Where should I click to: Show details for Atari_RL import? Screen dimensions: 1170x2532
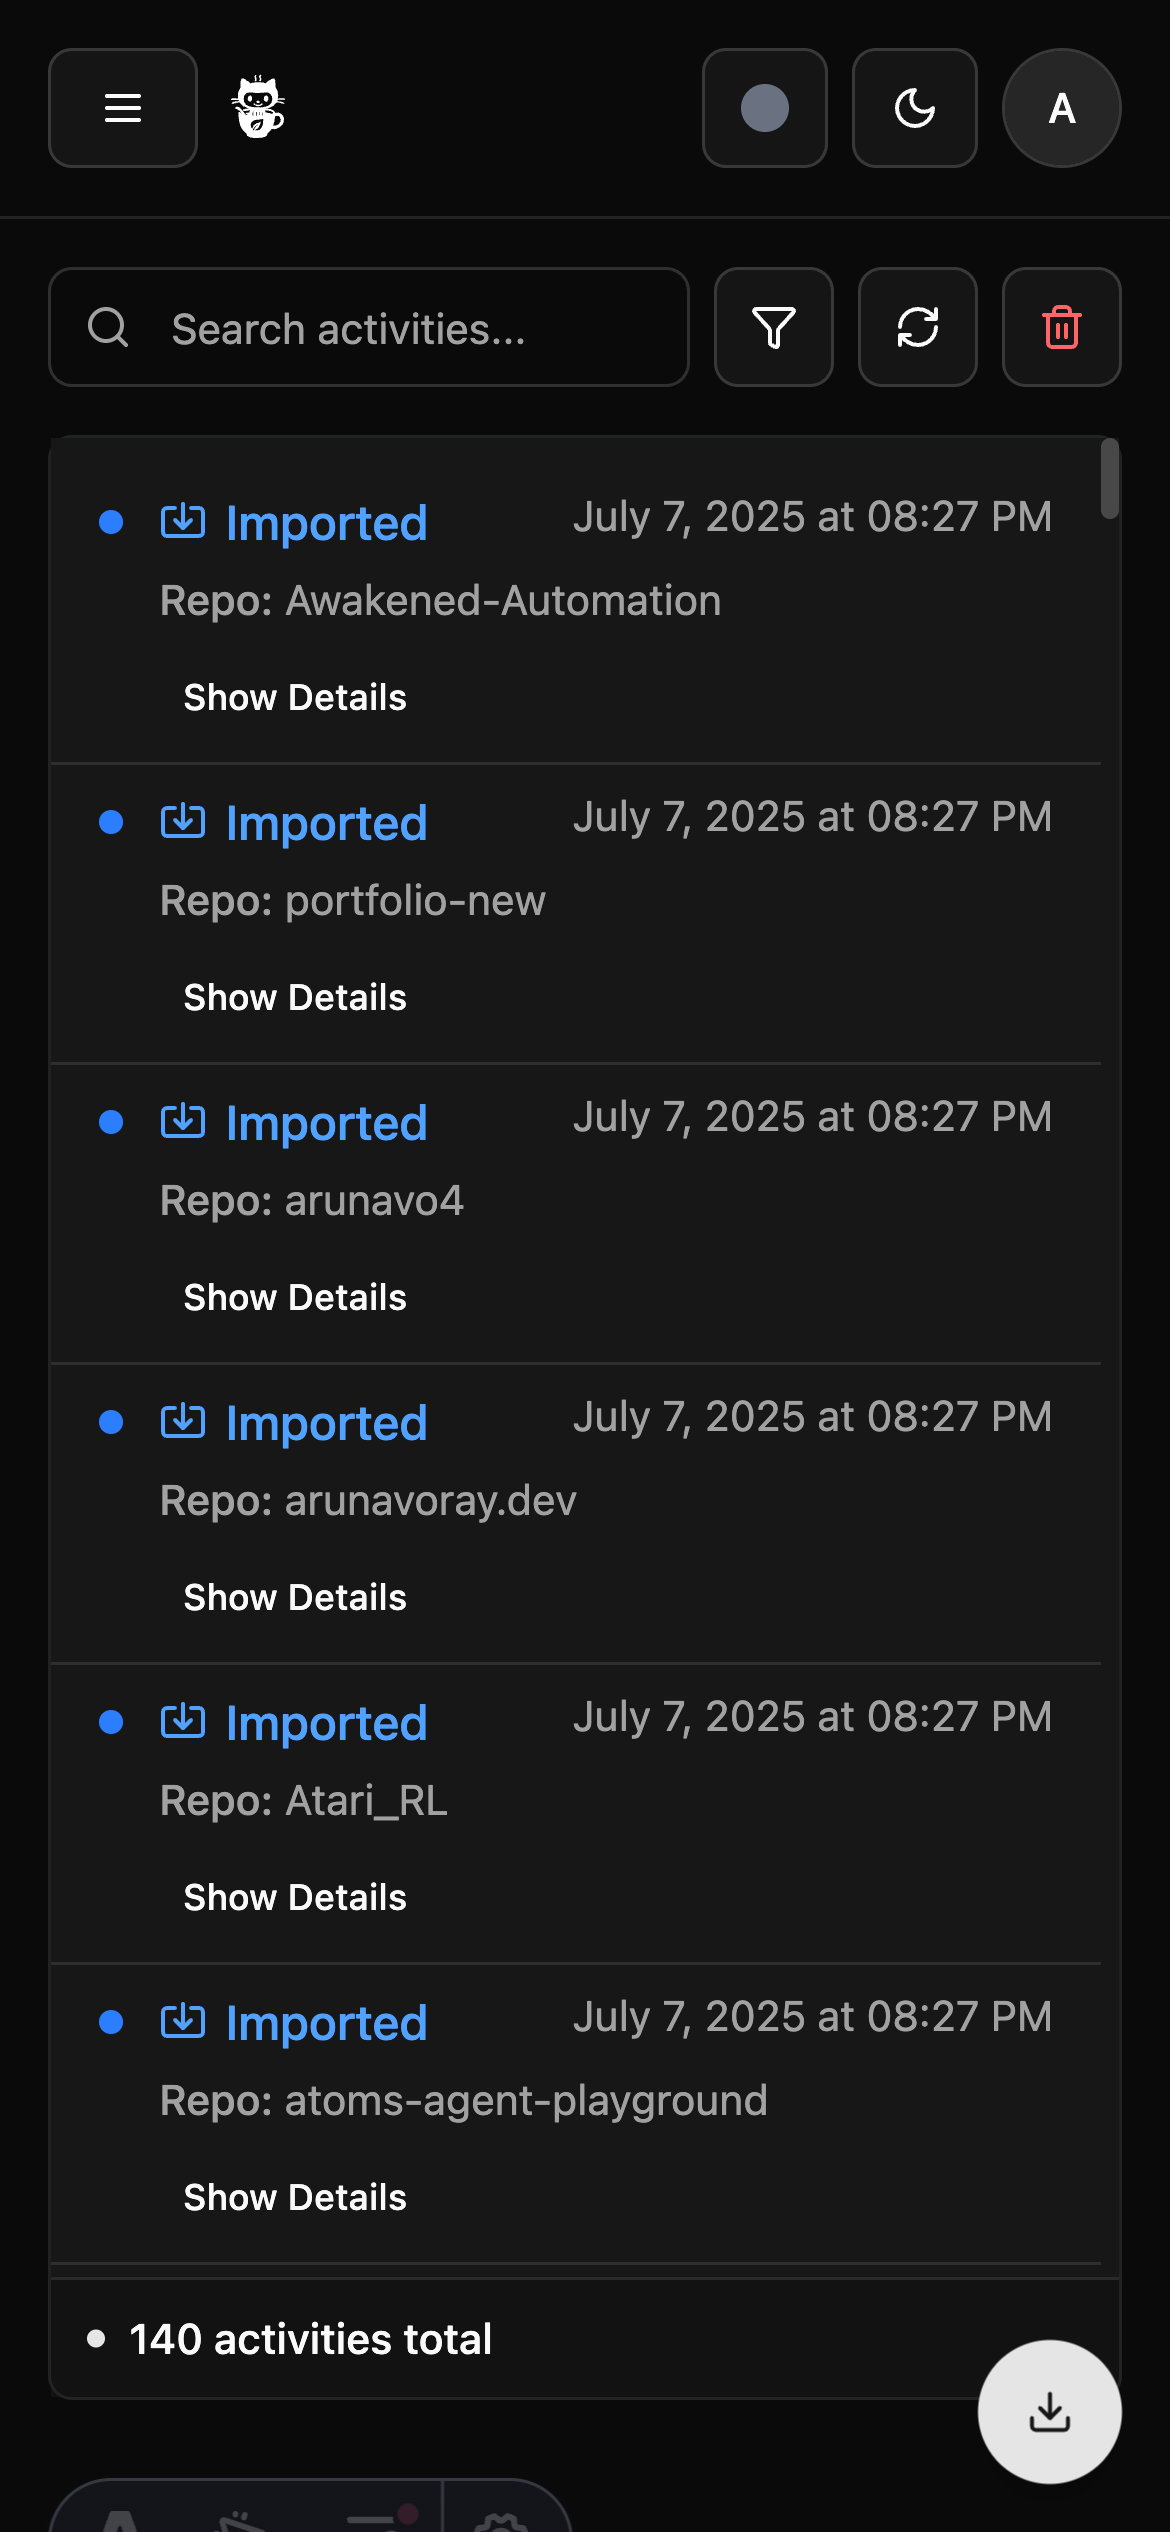295,1898
